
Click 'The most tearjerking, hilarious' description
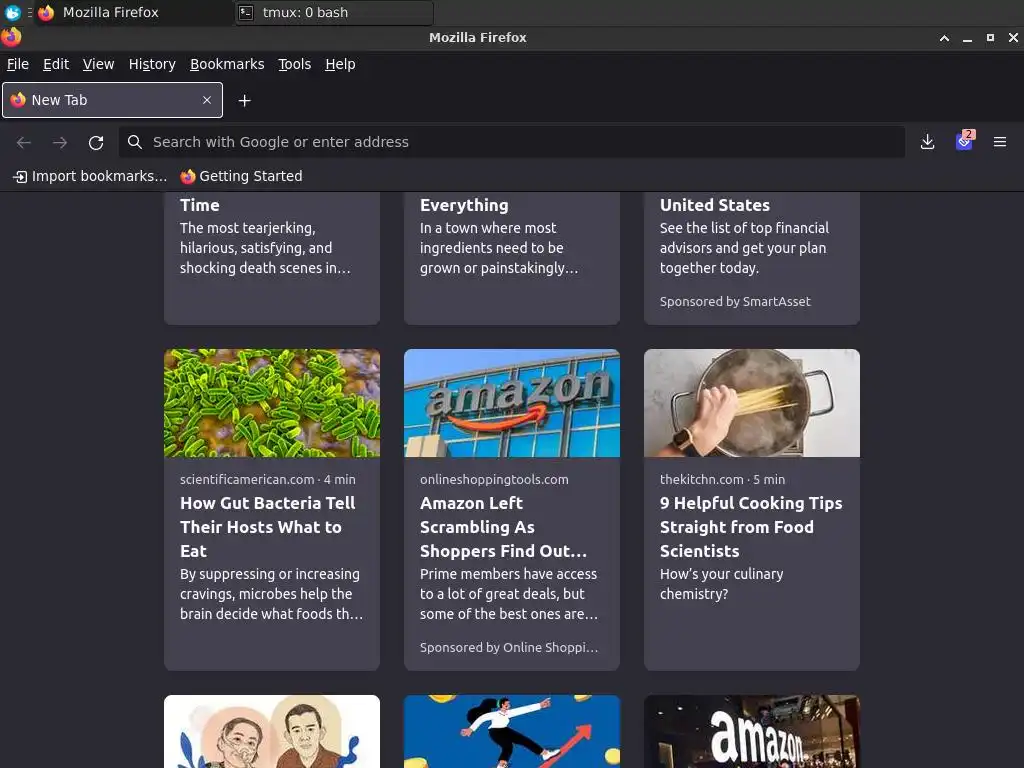pyautogui.click(x=265, y=248)
